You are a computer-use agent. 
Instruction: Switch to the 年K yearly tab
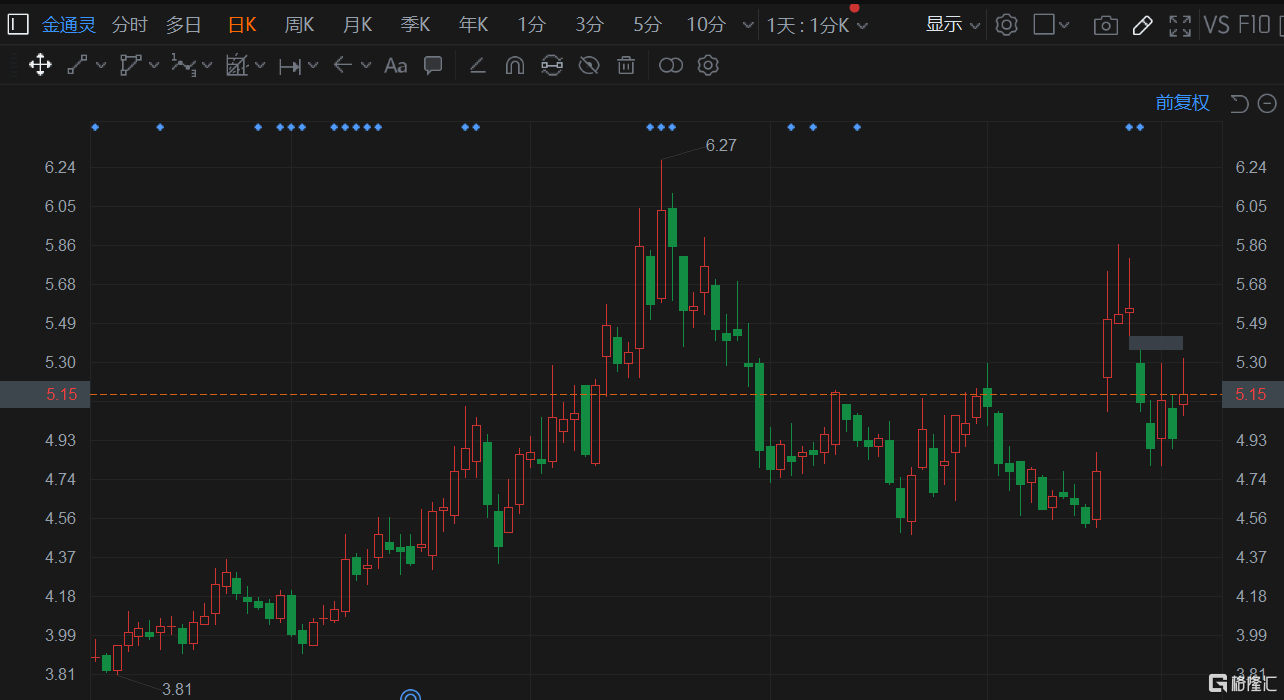474,25
